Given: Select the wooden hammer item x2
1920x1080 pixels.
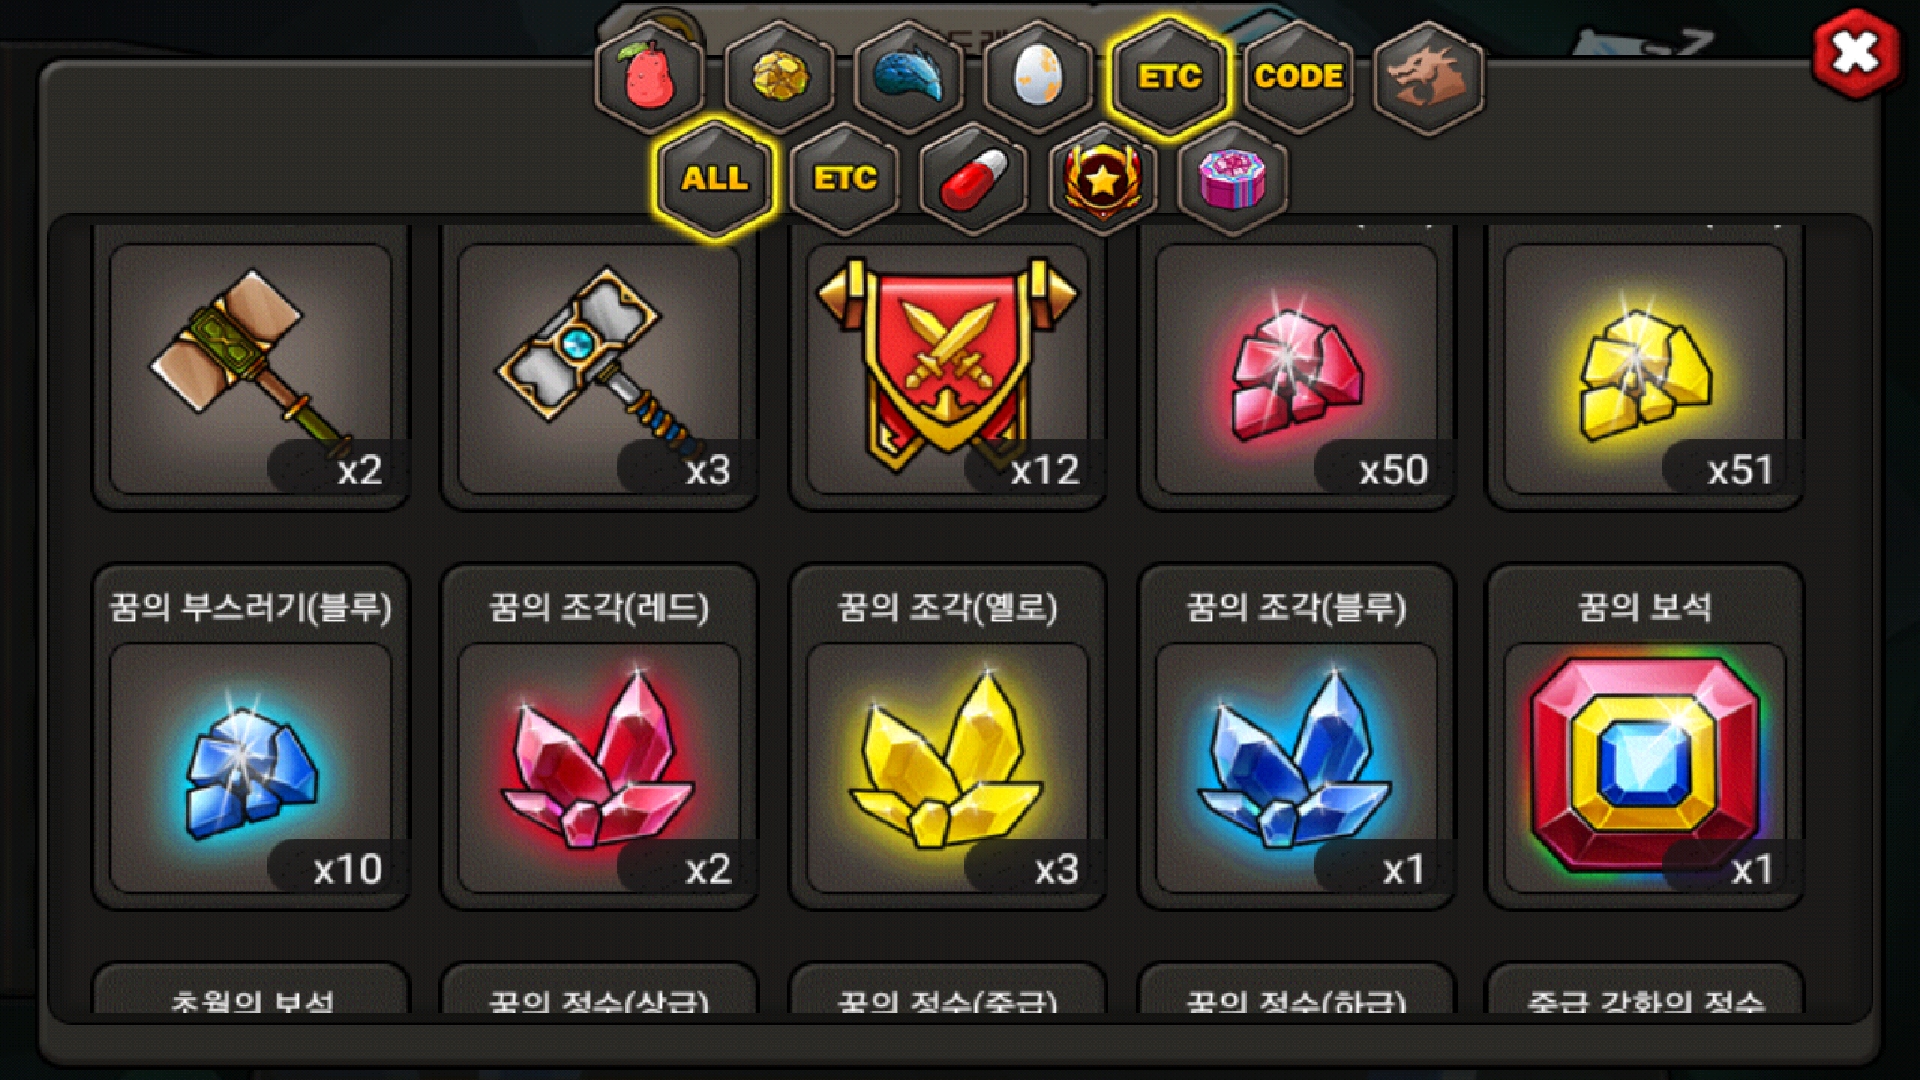Looking at the screenshot, I should pos(251,368).
